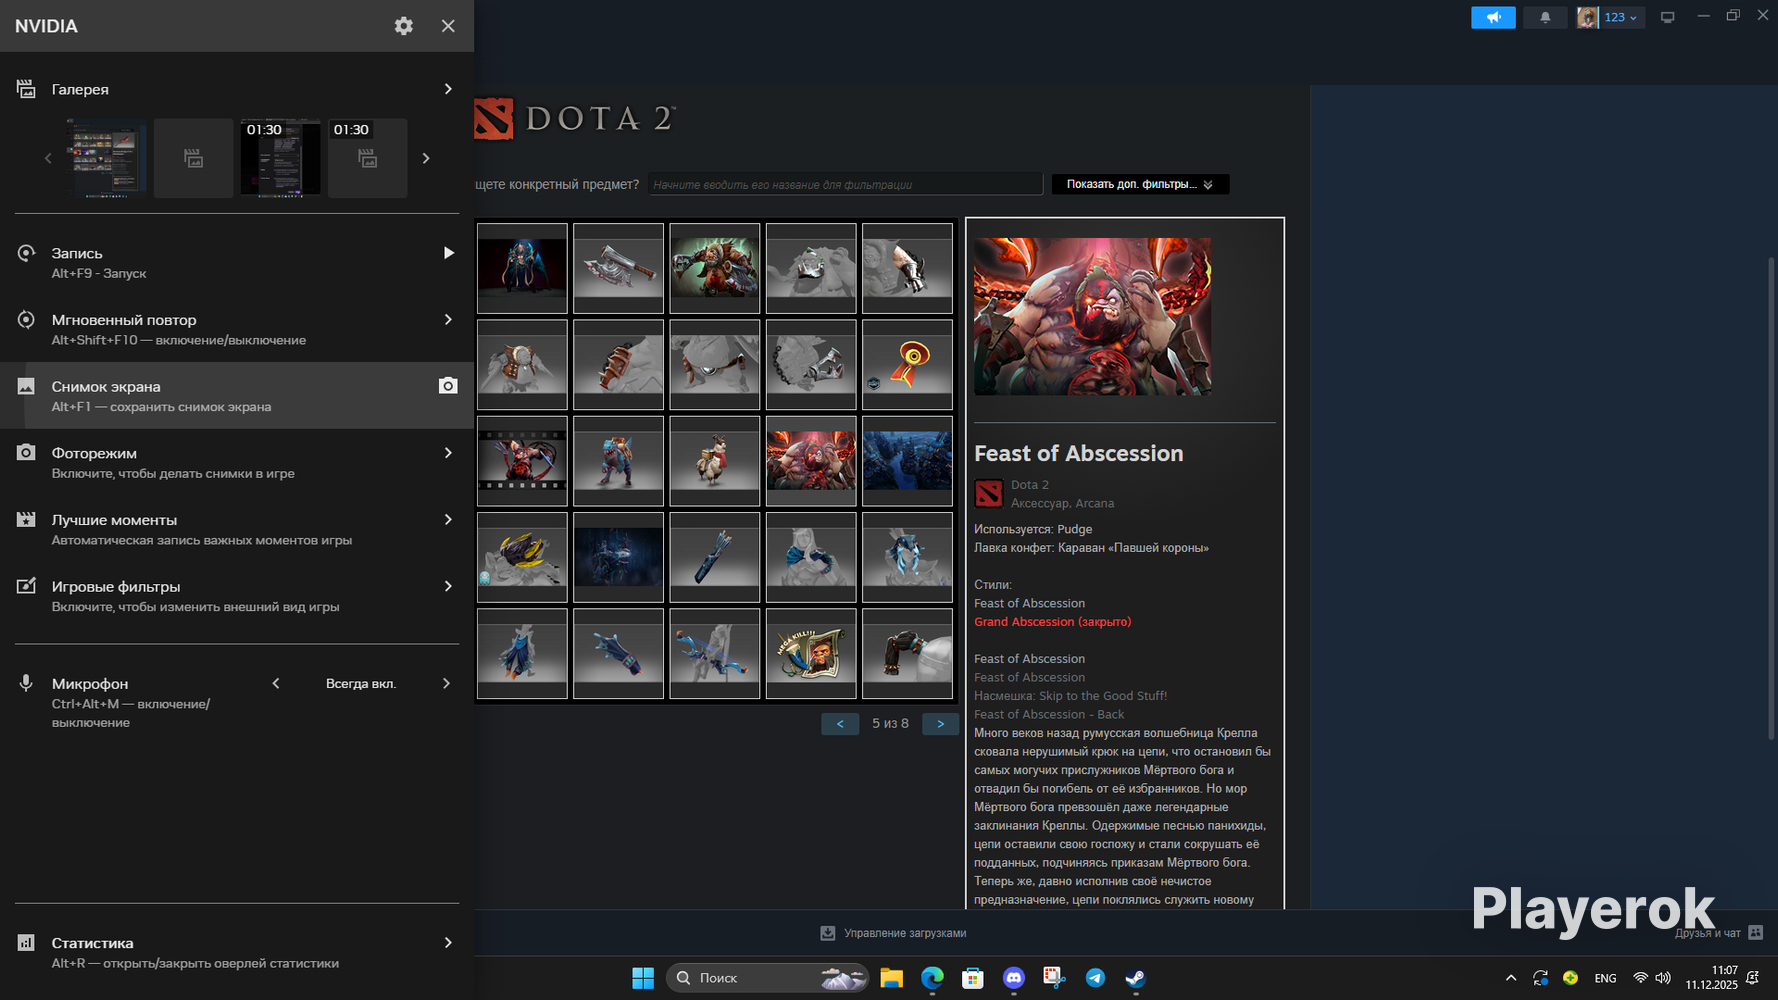Expand Показать доп. фильтры dropdown
Image resolution: width=1778 pixels, height=1000 pixels.
(1140, 184)
